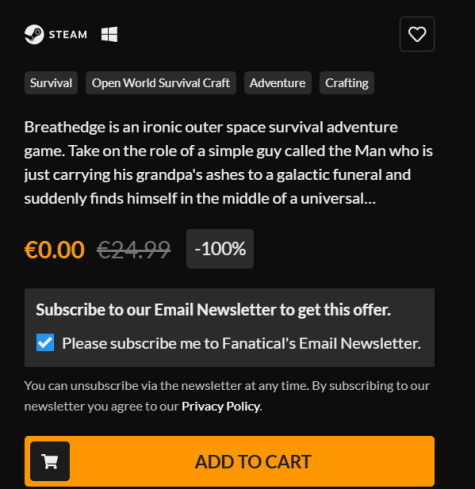This screenshot has width=475, height=489.
Task: Click the 'Subscribe to our Email Newsletter' heading
Action: tap(213, 310)
